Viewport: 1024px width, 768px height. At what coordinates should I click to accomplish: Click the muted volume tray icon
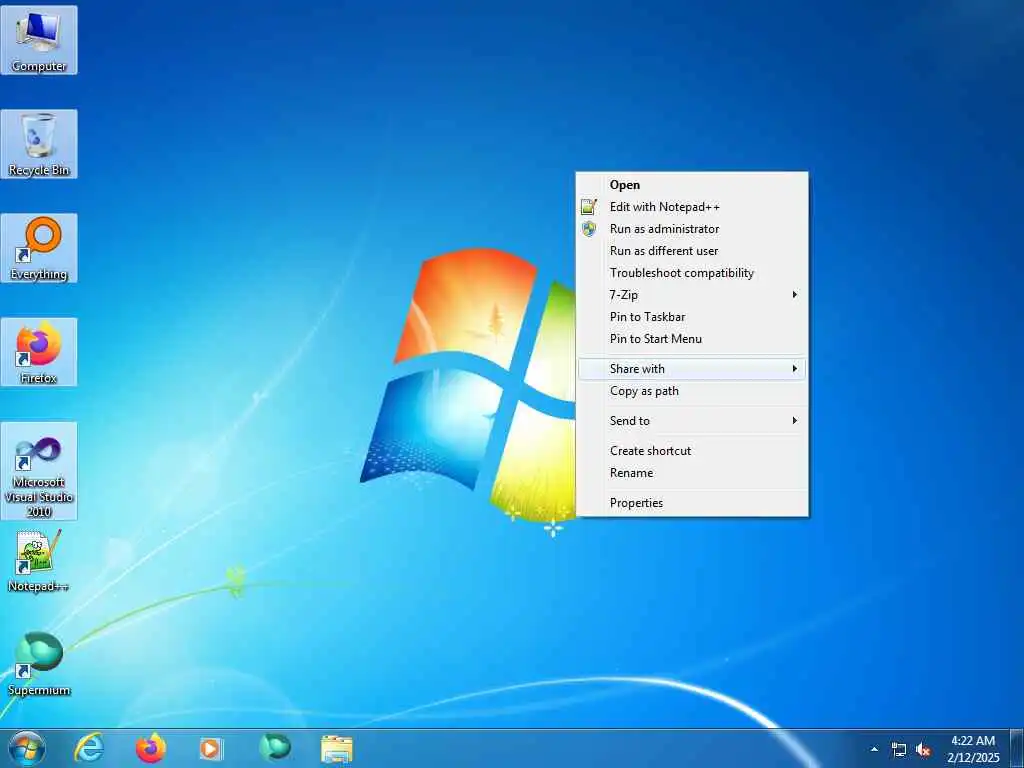[923, 750]
